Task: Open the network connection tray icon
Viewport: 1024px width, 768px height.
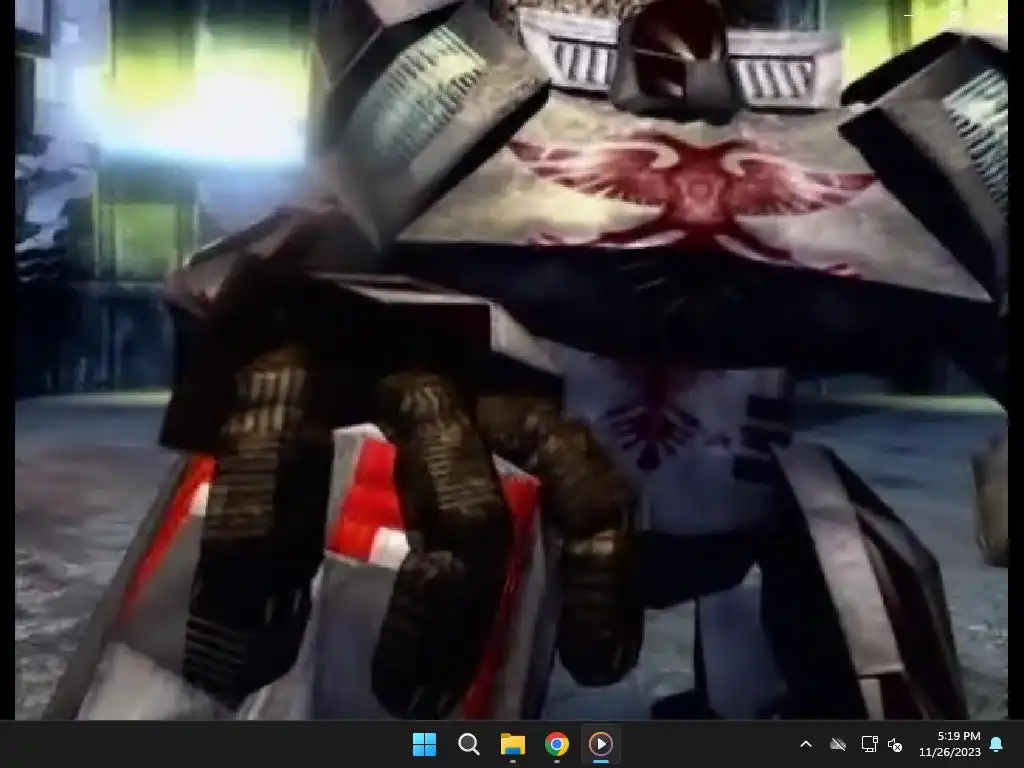Action: (869, 744)
